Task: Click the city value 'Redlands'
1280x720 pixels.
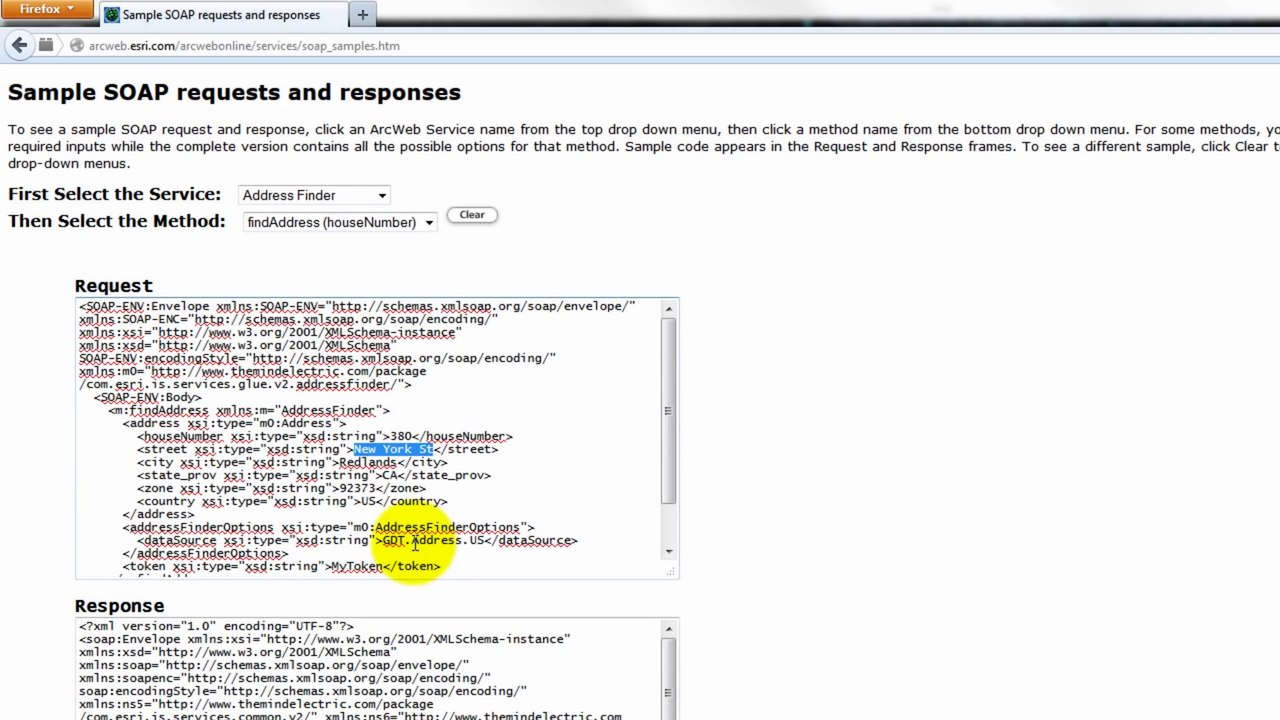Action: tap(368, 462)
